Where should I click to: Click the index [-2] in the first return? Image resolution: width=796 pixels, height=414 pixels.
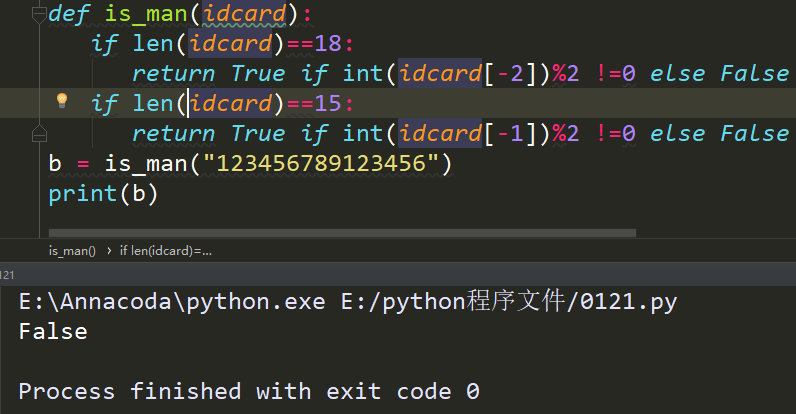tap(509, 74)
